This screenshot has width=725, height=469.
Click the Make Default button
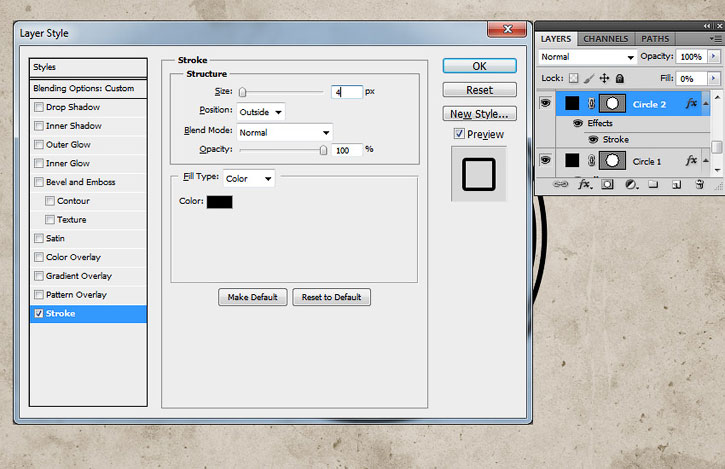(252, 297)
